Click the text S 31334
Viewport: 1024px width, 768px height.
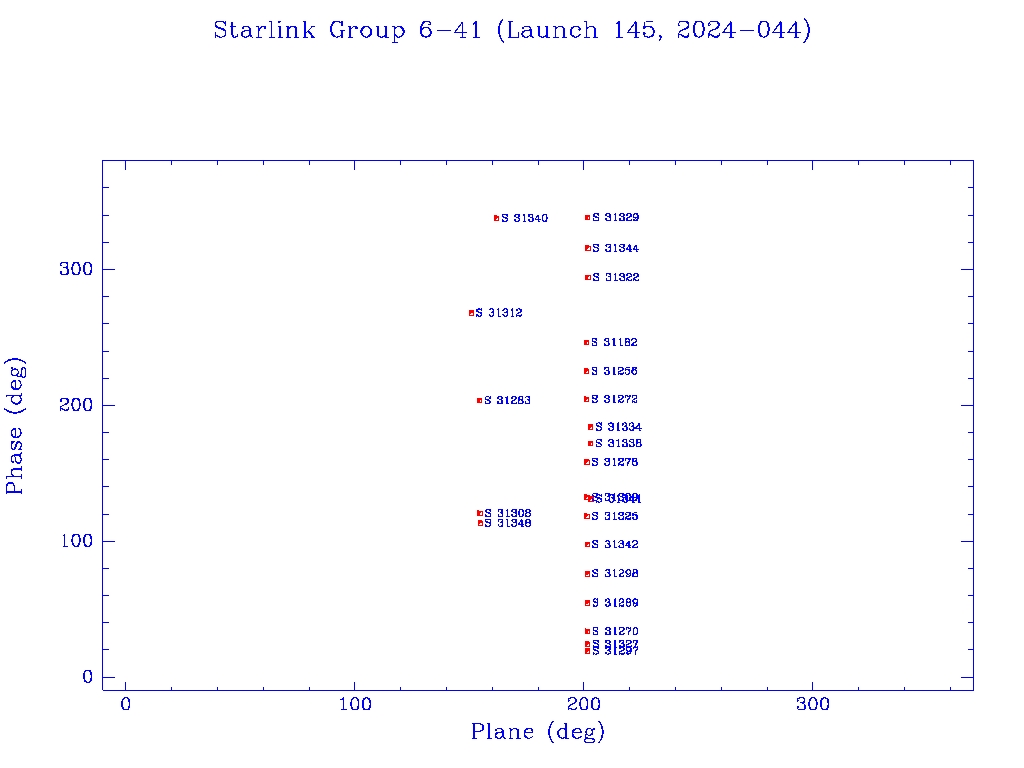(618, 428)
